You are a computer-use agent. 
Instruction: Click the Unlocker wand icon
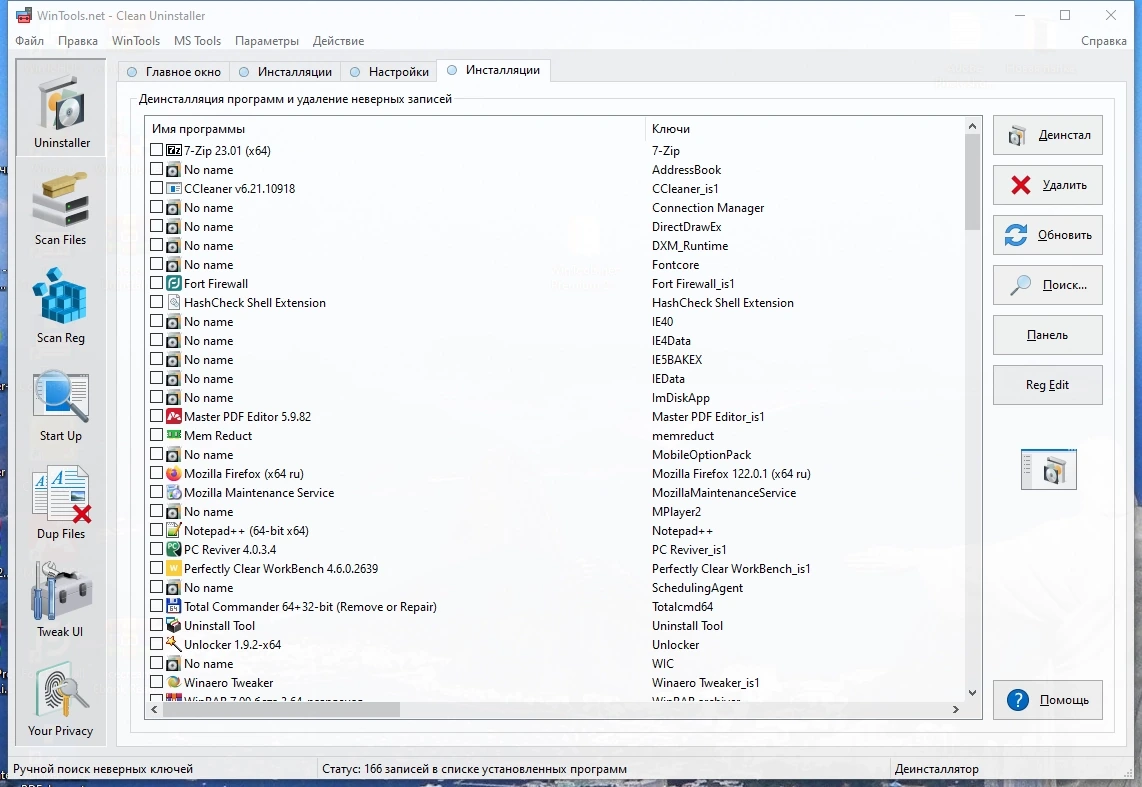click(173, 644)
